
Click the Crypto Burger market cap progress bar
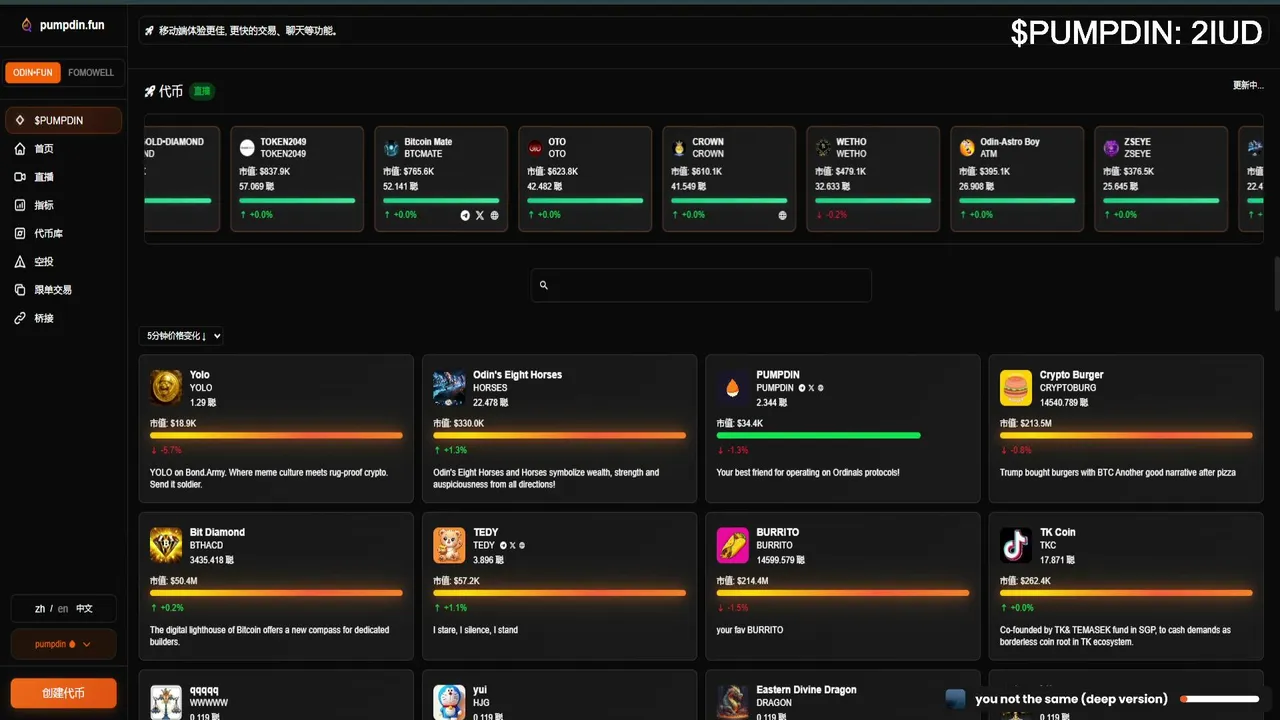tap(1126, 436)
